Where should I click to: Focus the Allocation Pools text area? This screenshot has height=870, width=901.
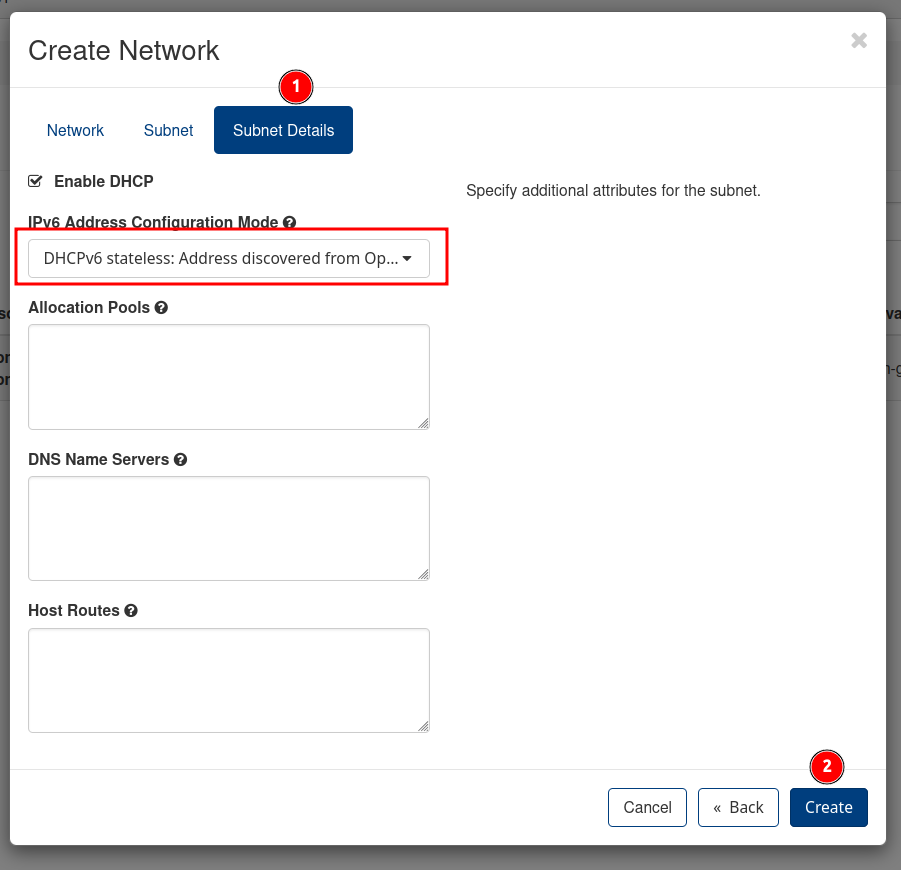click(228, 377)
